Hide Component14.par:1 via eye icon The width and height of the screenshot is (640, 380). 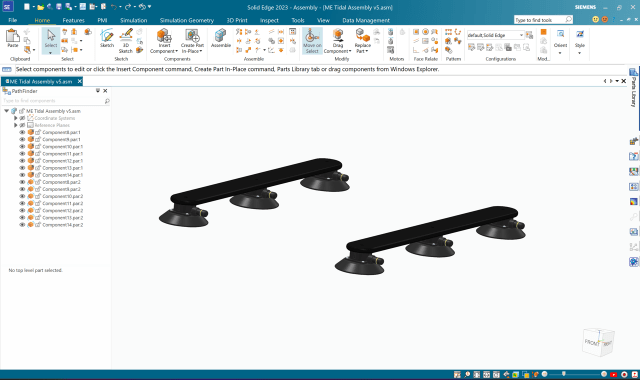click(x=22, y=175)
